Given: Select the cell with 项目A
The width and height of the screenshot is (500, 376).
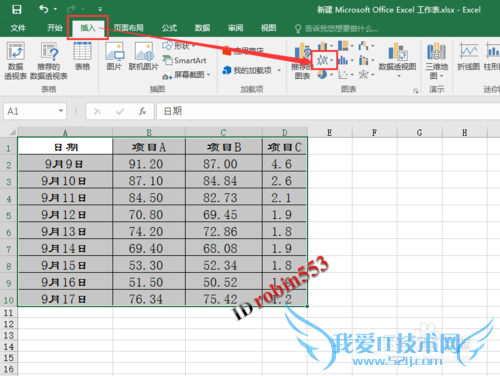Looking at the screenshot, I should coord(149,147).
